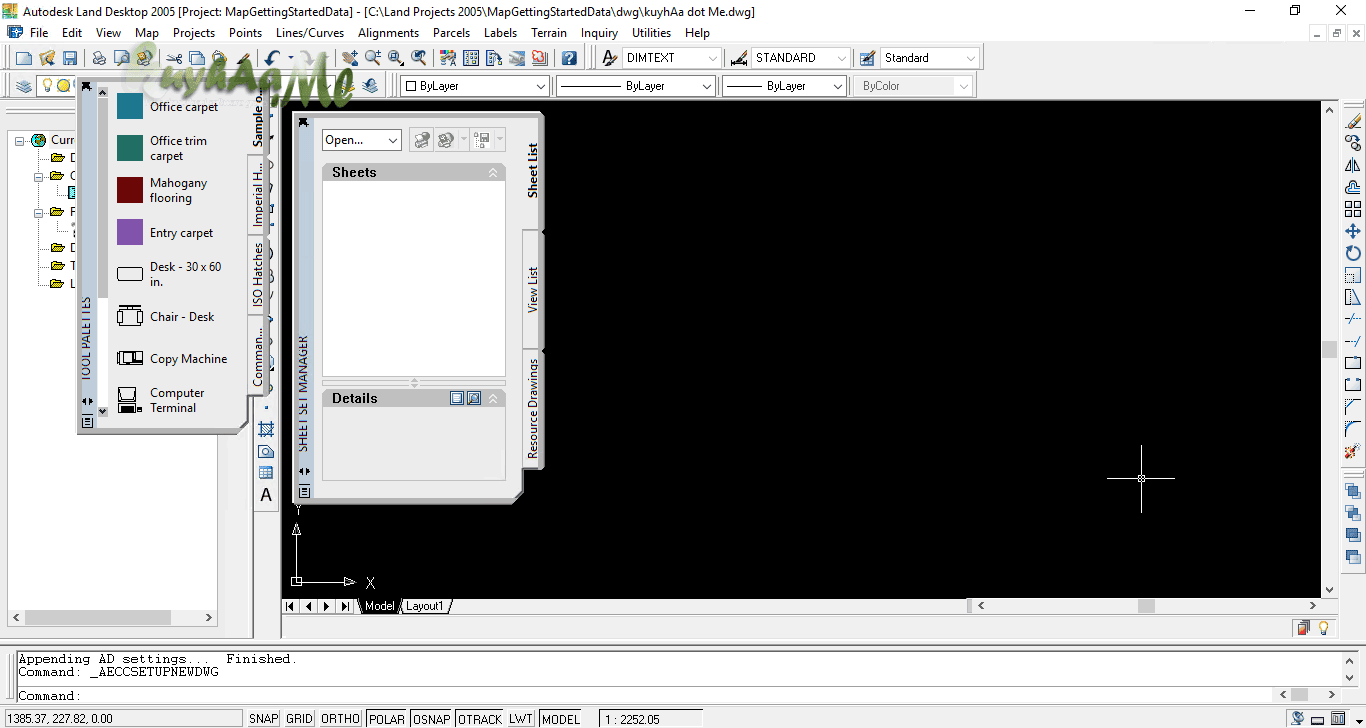The height and width of the screenshot is (728, 1366).
Task: Switch to the Layout1 tab
Action: click(x=425, y=606)
